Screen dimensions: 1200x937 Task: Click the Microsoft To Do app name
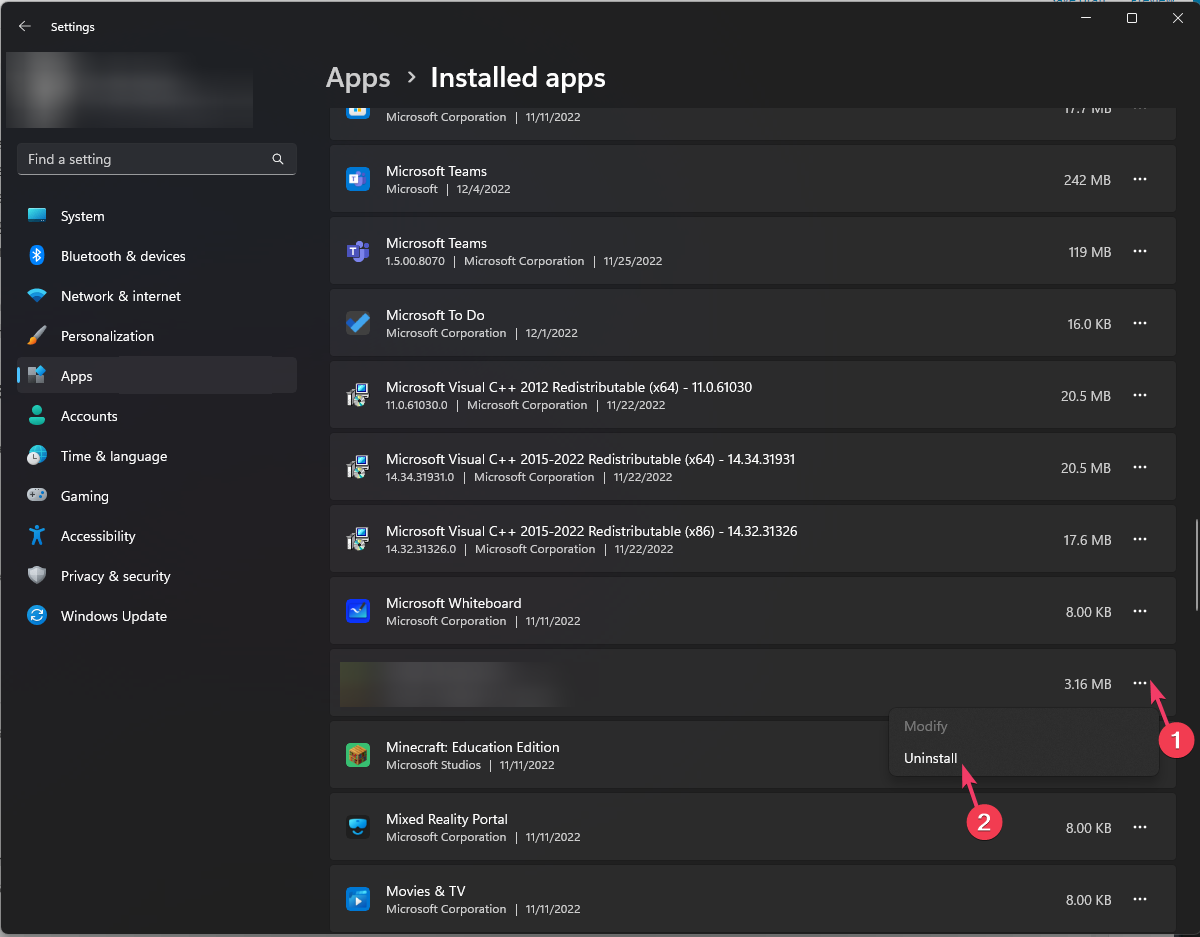(435, 315)
